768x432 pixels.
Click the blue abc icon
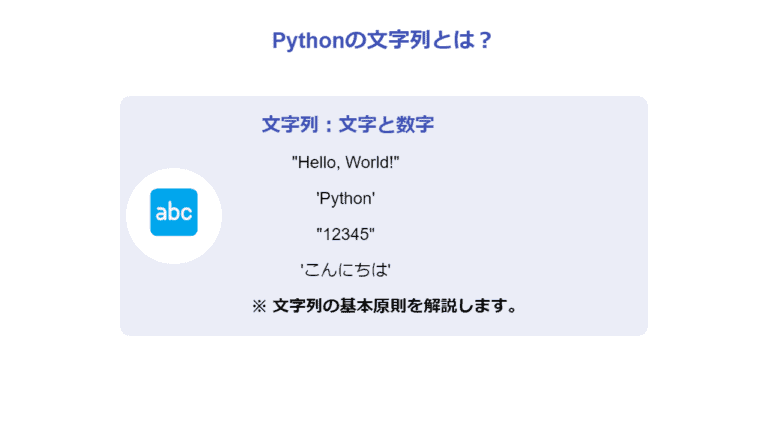pos(174,212)
